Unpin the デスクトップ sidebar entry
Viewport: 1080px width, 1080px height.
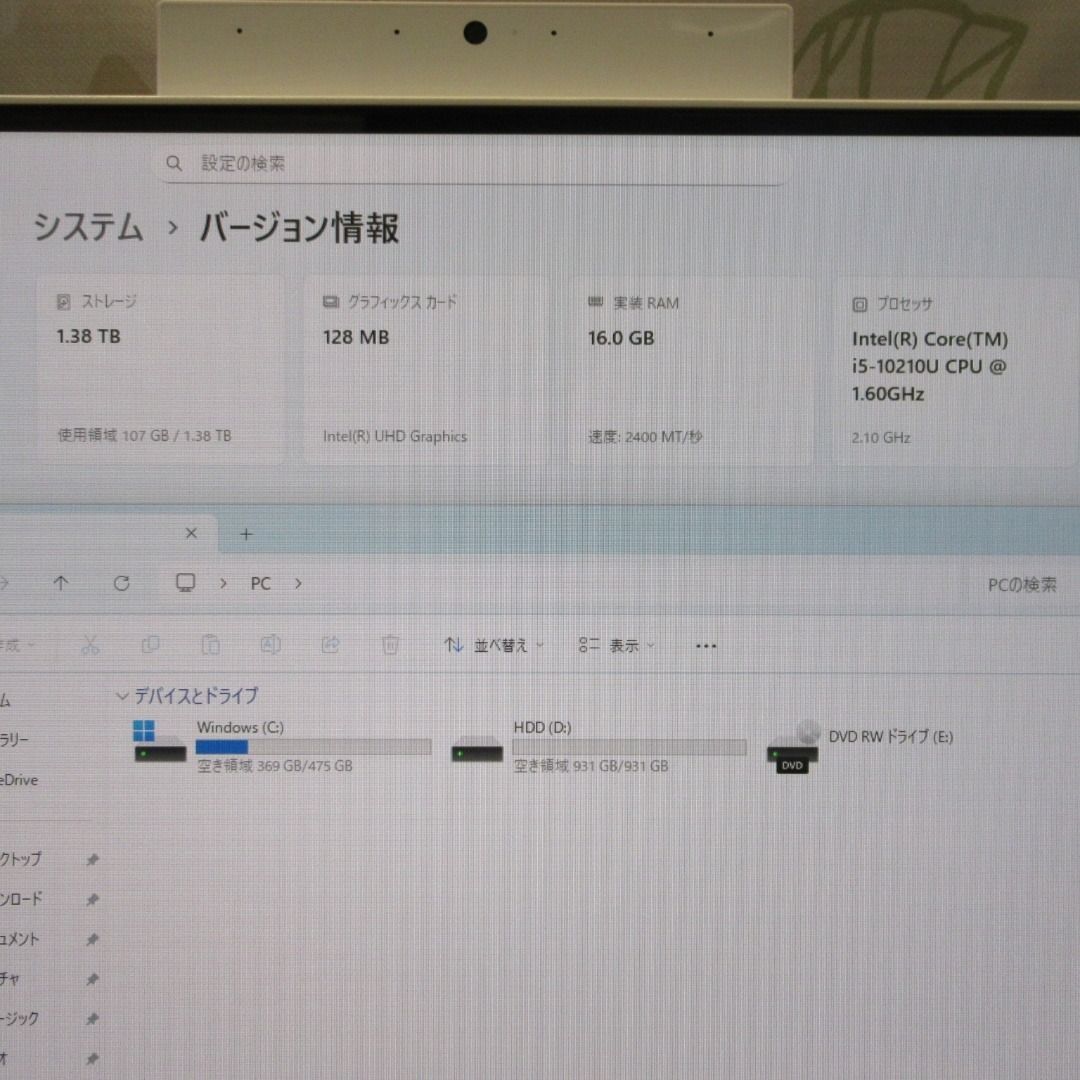92,858
